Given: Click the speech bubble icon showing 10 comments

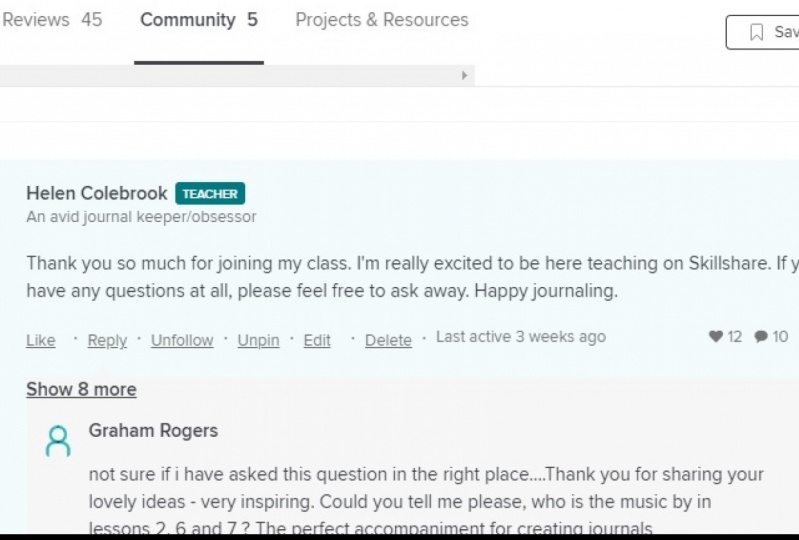Looking at the screenshot, I should [x=761, y=336].
